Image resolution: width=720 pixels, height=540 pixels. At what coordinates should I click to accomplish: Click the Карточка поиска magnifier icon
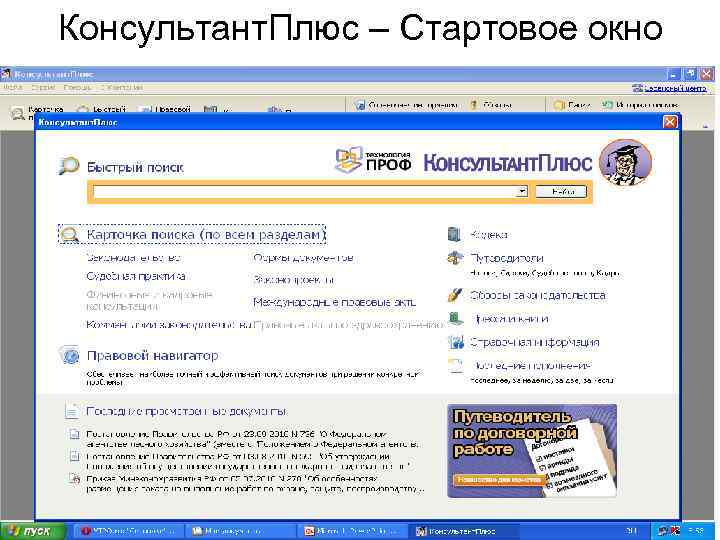pos(70,235)
